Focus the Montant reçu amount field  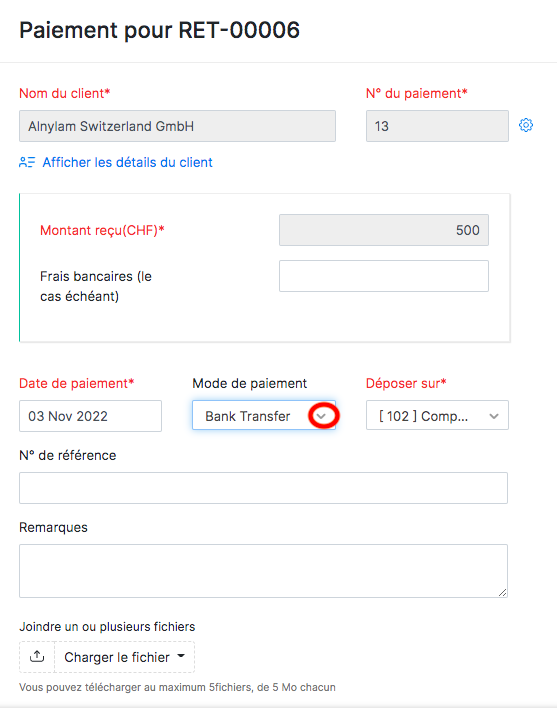384,230
